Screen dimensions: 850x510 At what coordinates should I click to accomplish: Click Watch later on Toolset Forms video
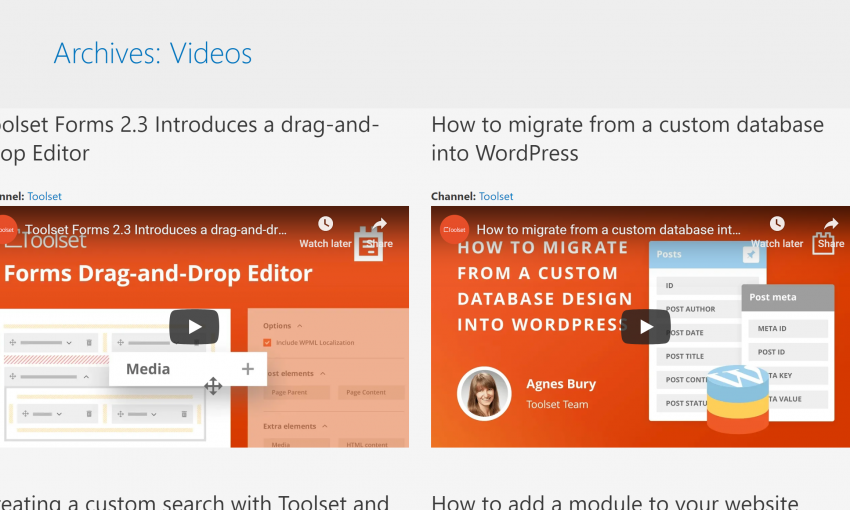pyautogui.click(x=325, y=233)
